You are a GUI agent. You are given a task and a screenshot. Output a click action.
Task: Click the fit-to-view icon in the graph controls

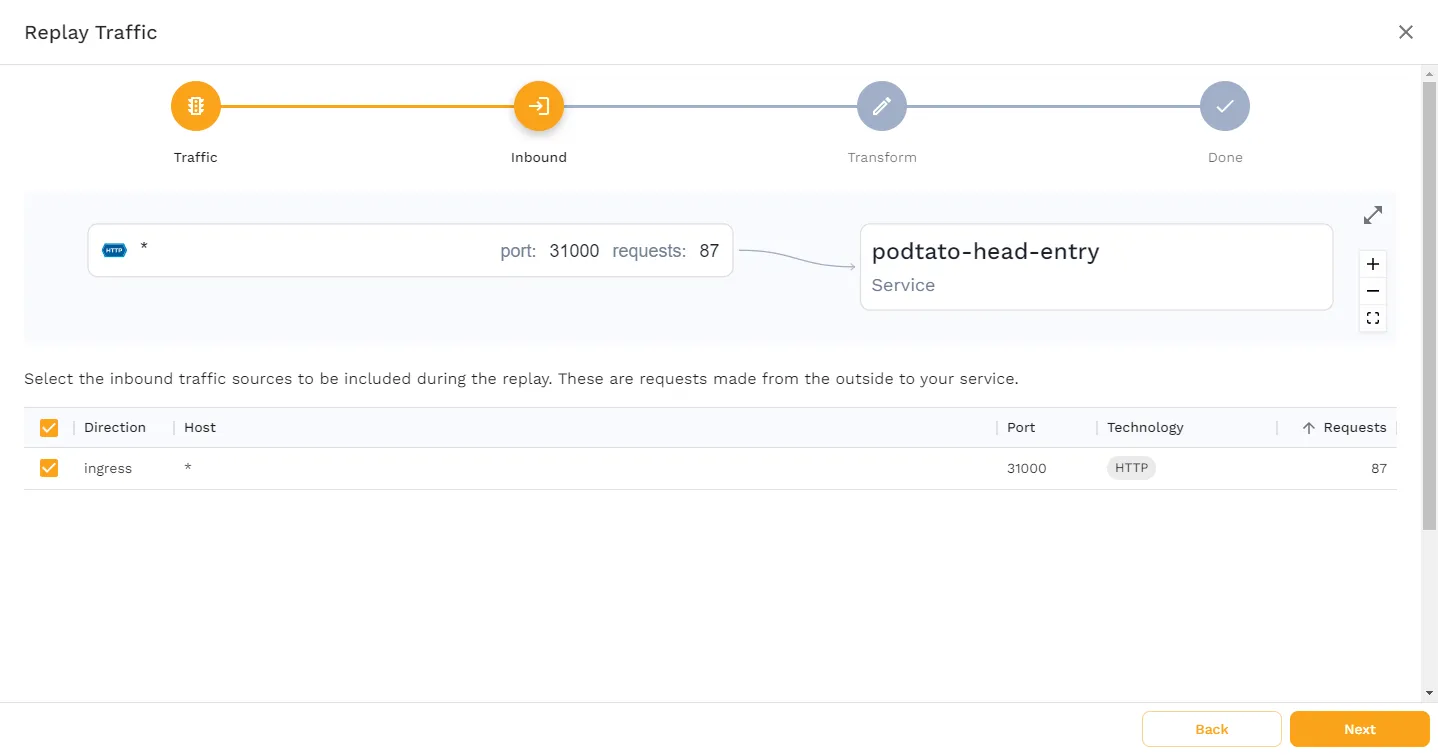coord(1372,317)
